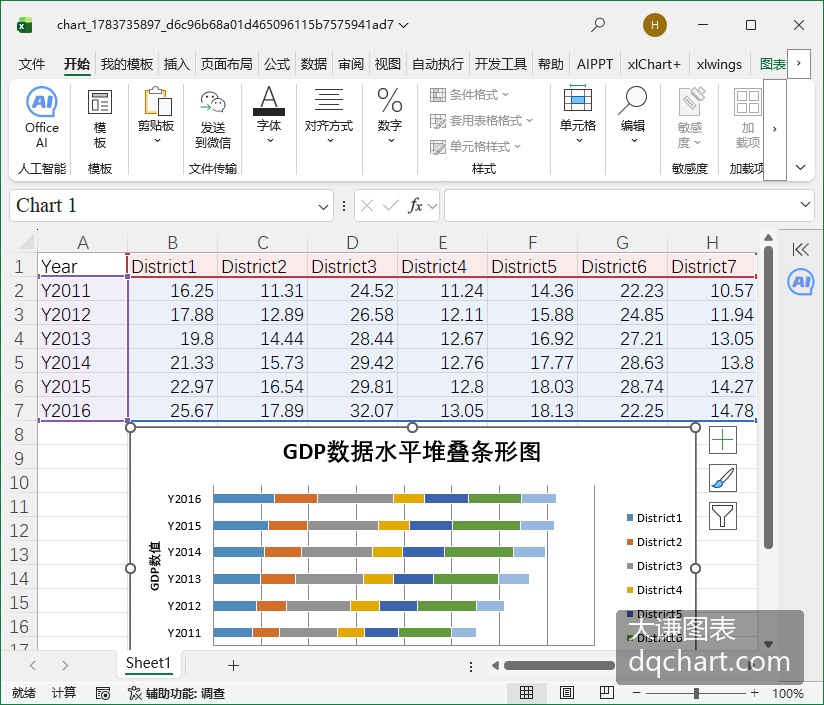The image size is (824, 705).
Task: Select cell A1 containing Year
Action: coord(83,266)
